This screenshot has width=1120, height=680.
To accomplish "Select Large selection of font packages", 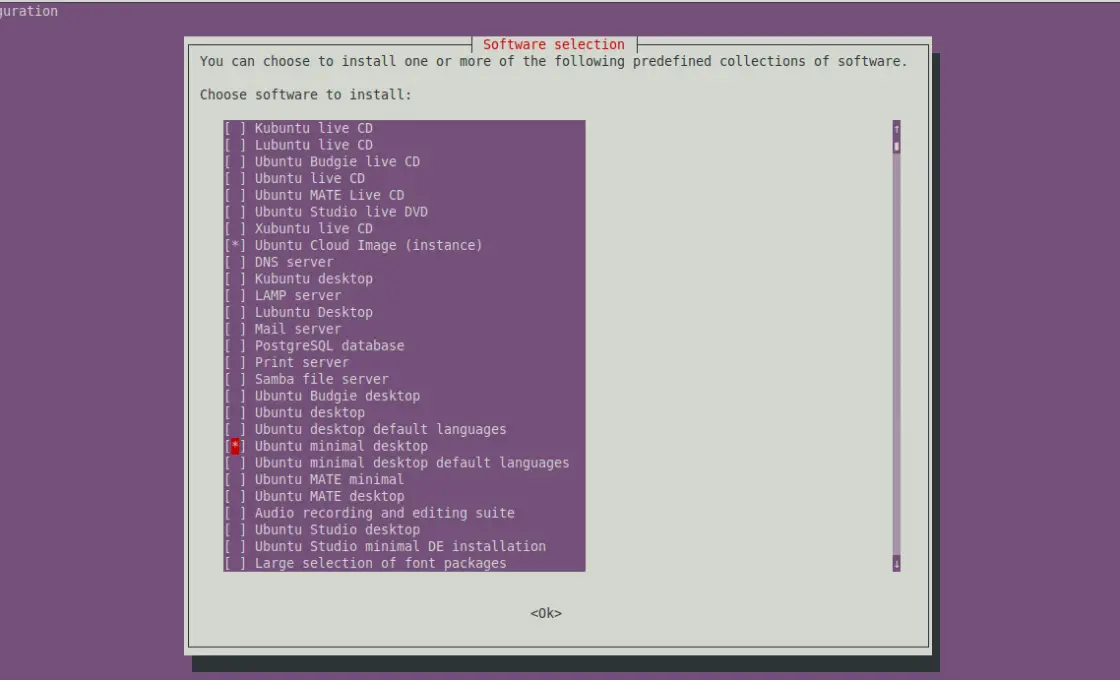I will (x=235, y=564).
